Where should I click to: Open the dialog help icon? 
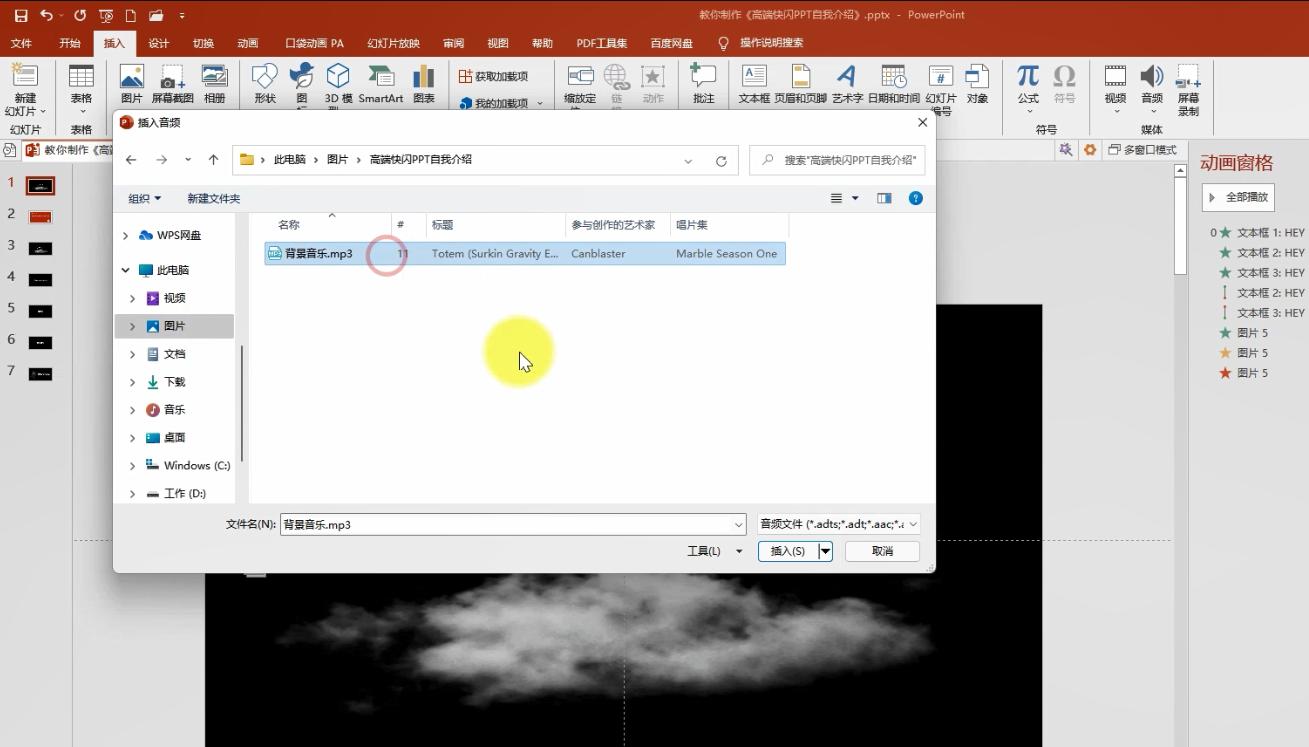915,198
